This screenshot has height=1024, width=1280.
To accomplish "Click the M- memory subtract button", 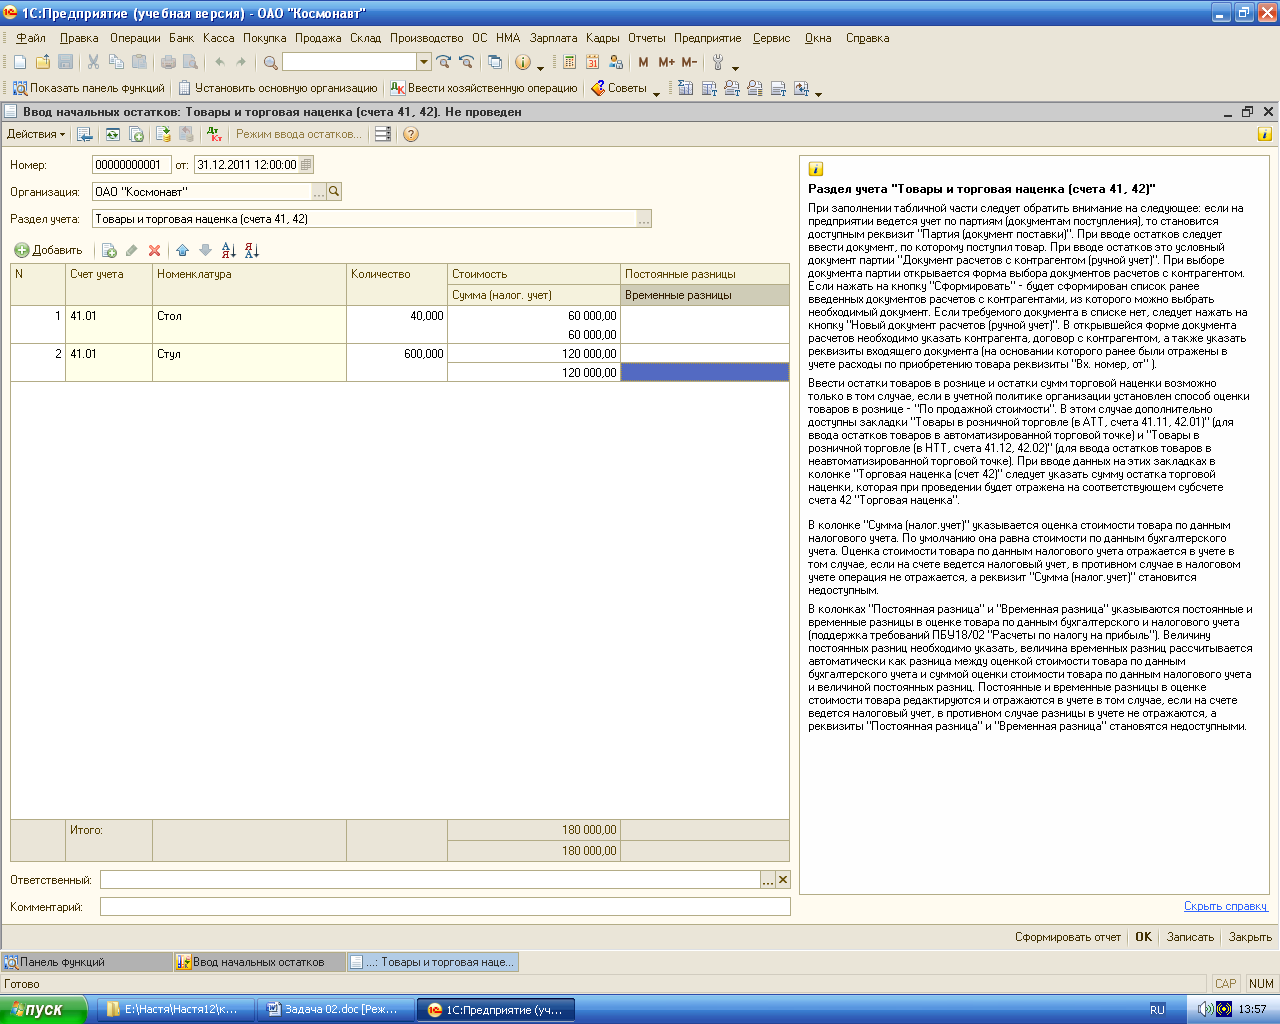I will pyautogui.click(x=689, y=62).
